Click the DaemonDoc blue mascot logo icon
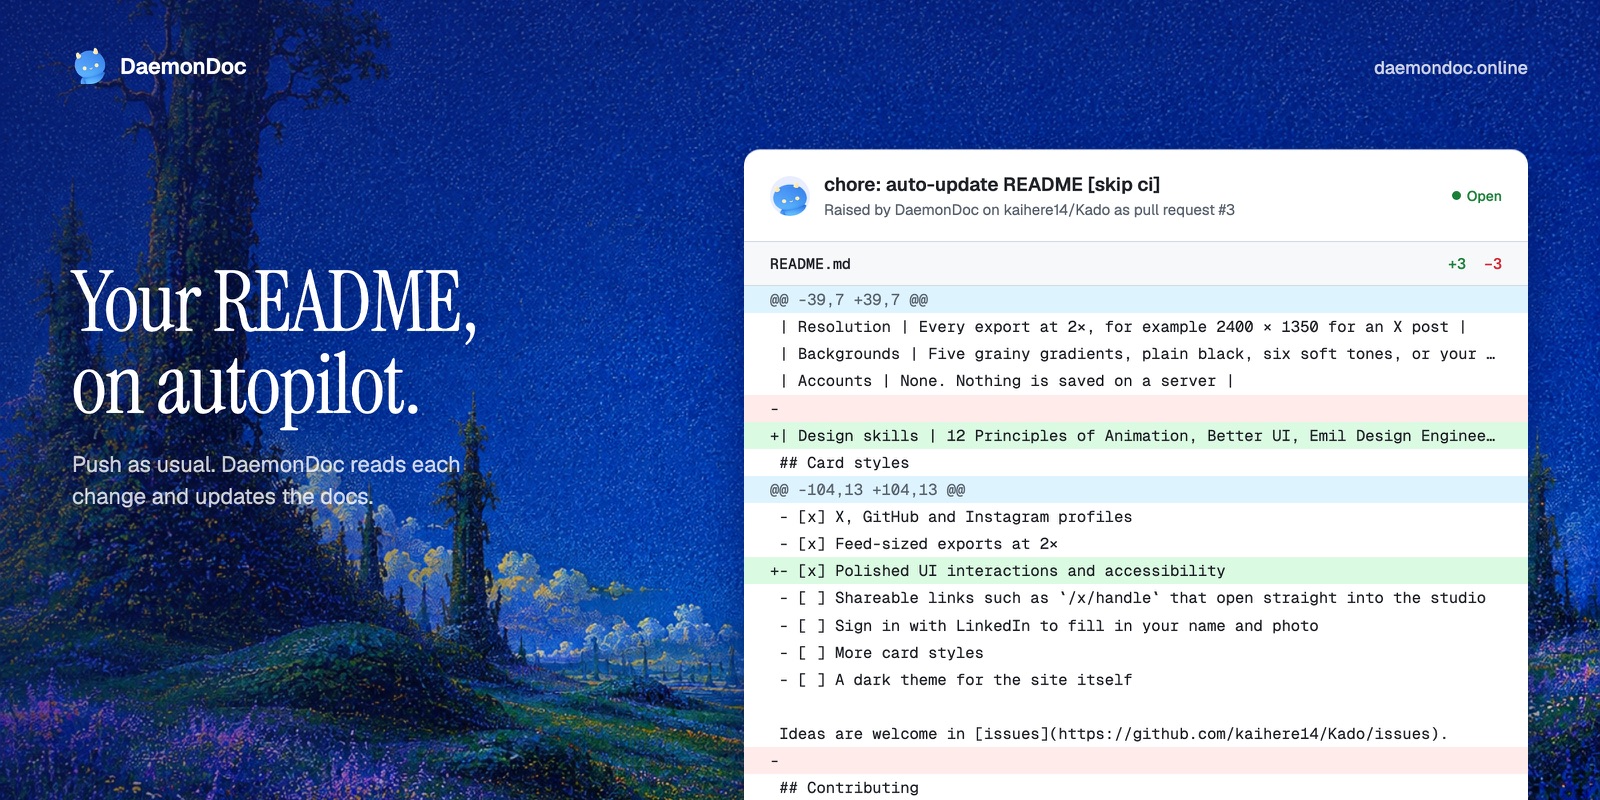The width and height of the screenshot is (1600, 800). click(x=90, y=66)
